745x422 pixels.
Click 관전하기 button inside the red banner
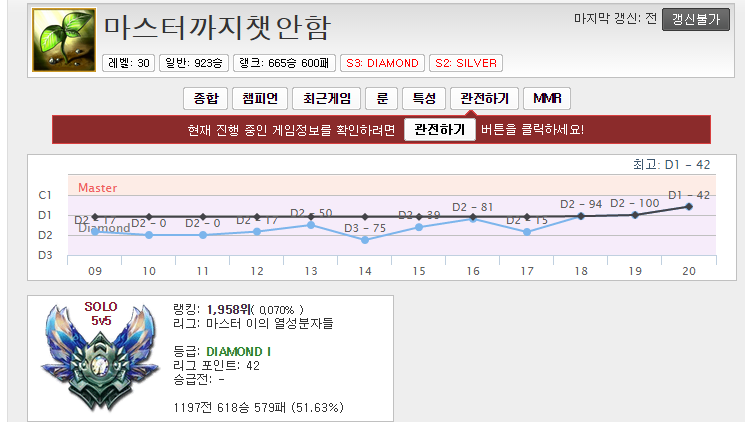tap(439, 130)
